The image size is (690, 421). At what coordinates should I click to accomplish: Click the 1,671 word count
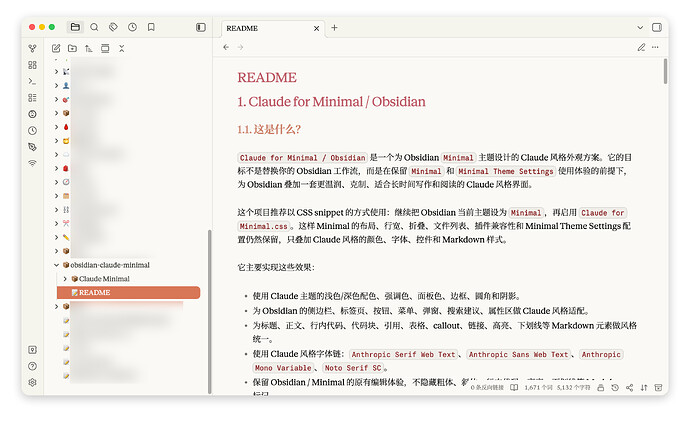538,388
